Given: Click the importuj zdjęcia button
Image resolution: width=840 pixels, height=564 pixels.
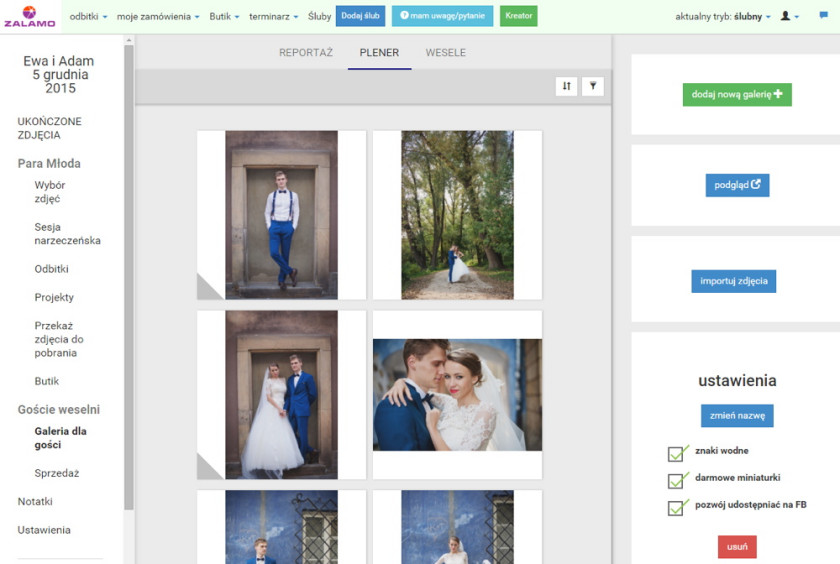Looking at the screenshot, I should click(734, 281).
